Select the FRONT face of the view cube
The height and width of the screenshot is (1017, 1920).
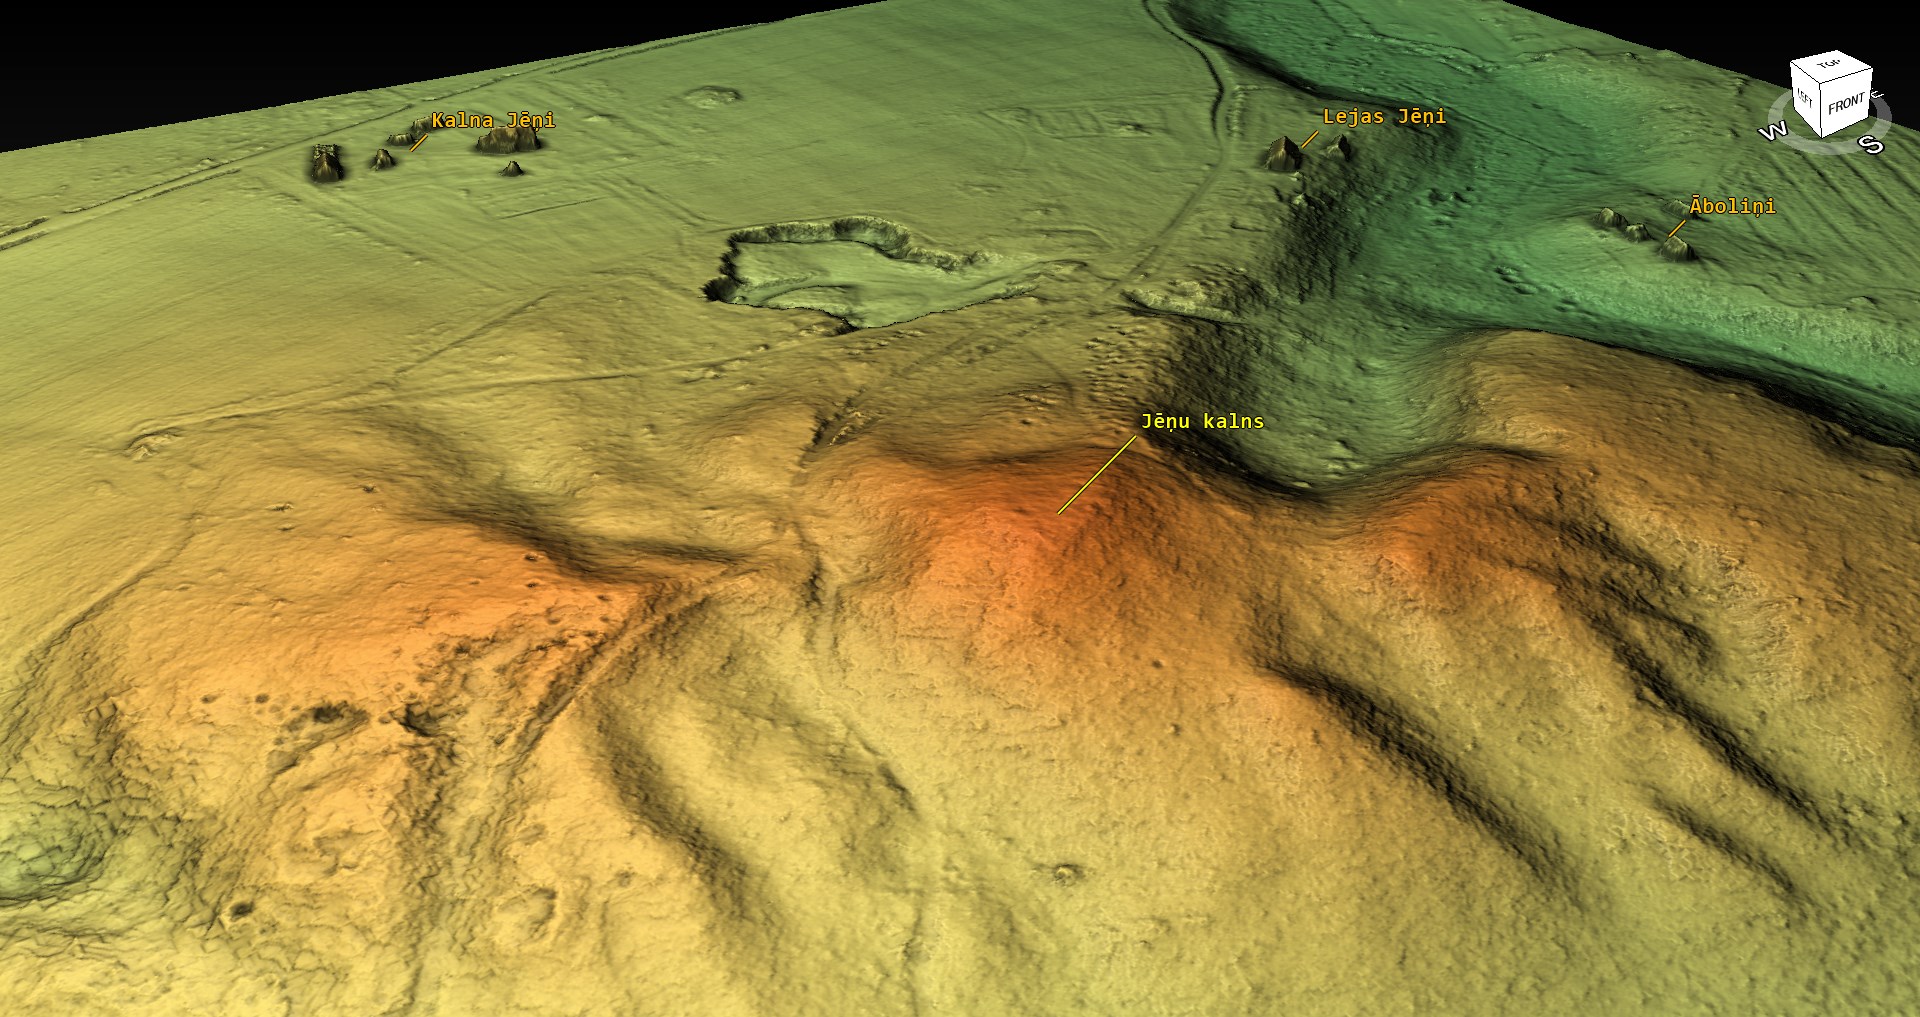tap(1846, 103)
